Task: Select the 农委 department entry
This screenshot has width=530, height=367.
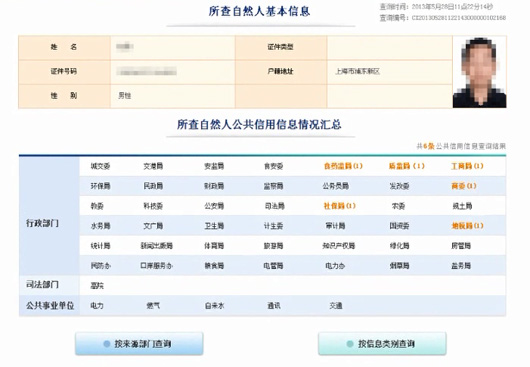Action: [x=398, y=206]
